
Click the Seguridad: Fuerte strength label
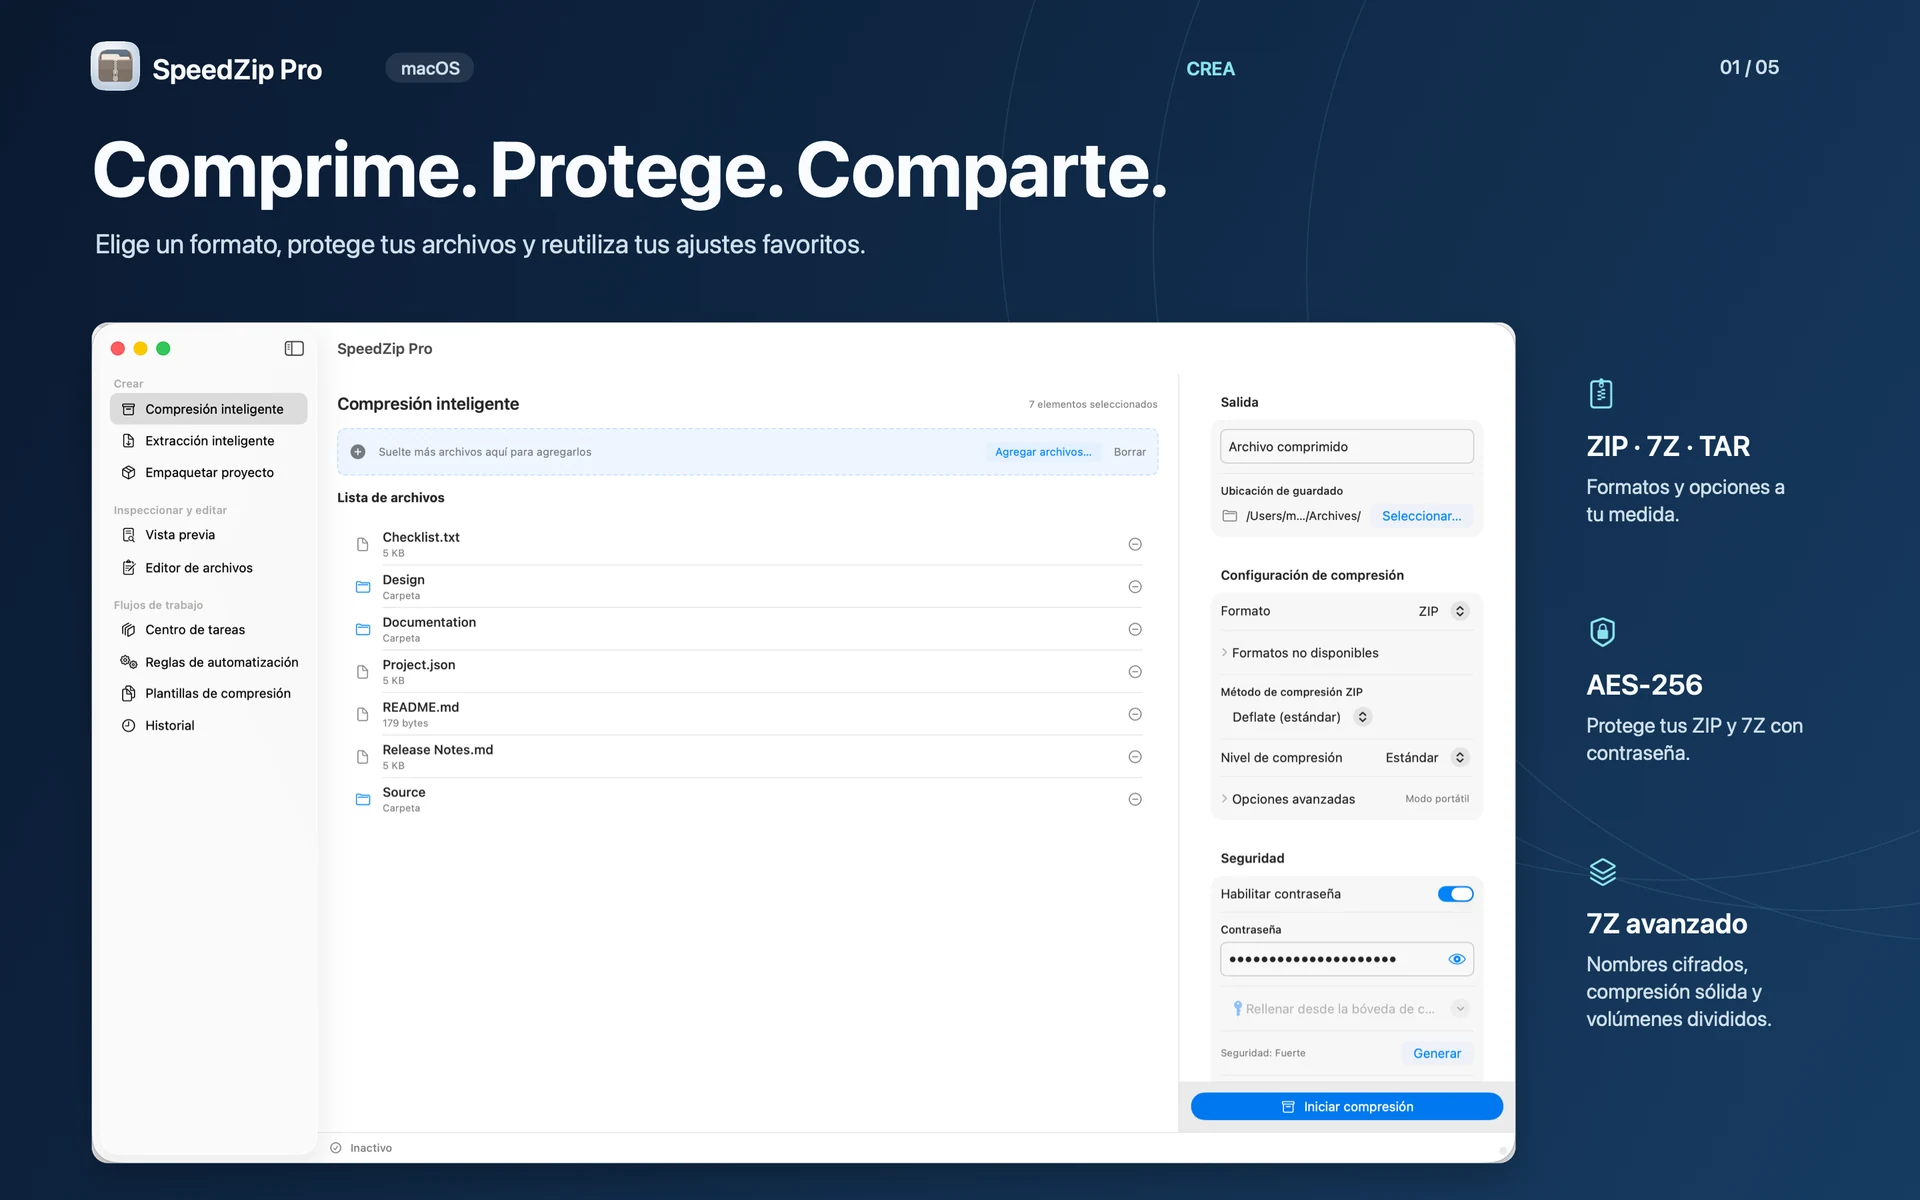coord(1263,1053)
